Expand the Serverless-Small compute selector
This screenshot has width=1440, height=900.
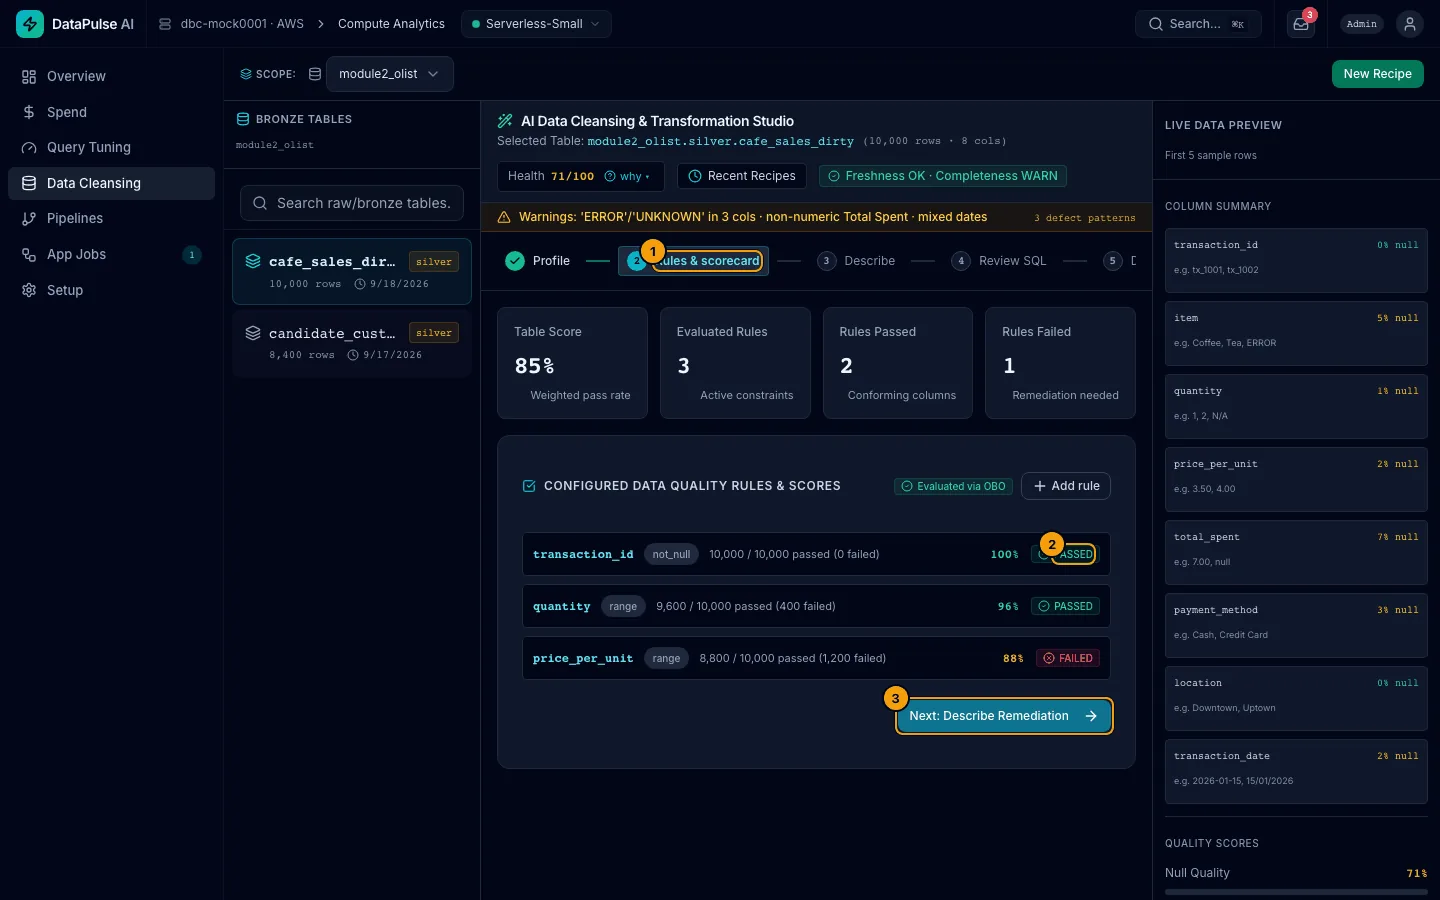click(536, 24)
